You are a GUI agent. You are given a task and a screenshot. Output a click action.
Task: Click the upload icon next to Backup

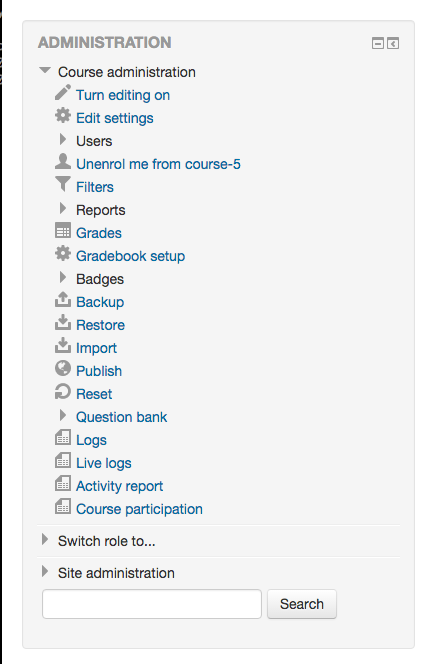click(63, 299)
